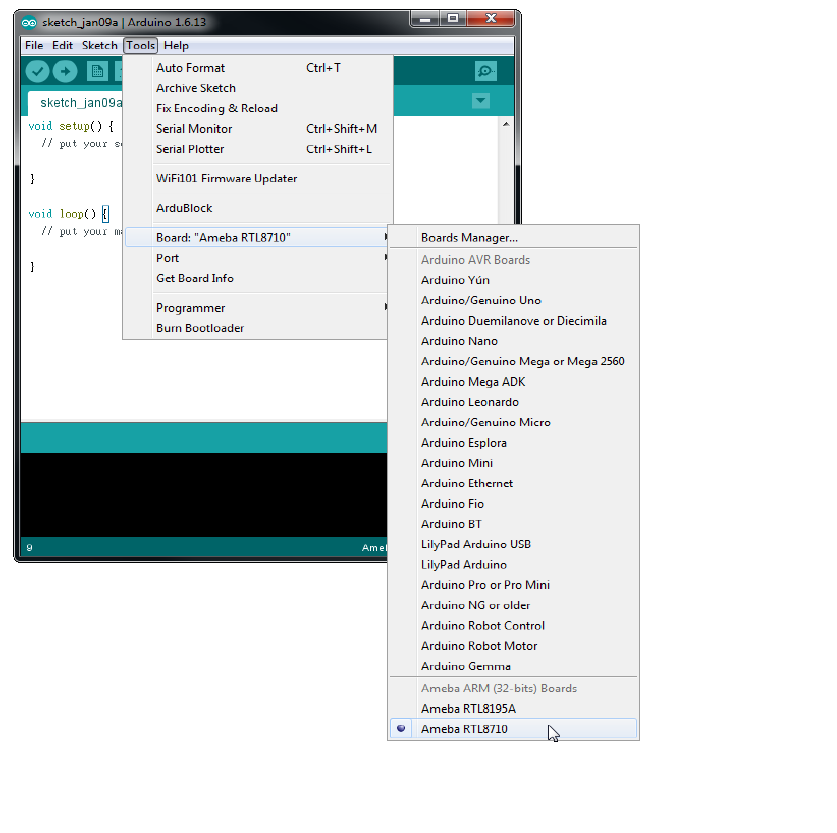The height and width of the screenshot is (833, 837).
Task: Select Arduino Robot Motor board
Action: 514,646
